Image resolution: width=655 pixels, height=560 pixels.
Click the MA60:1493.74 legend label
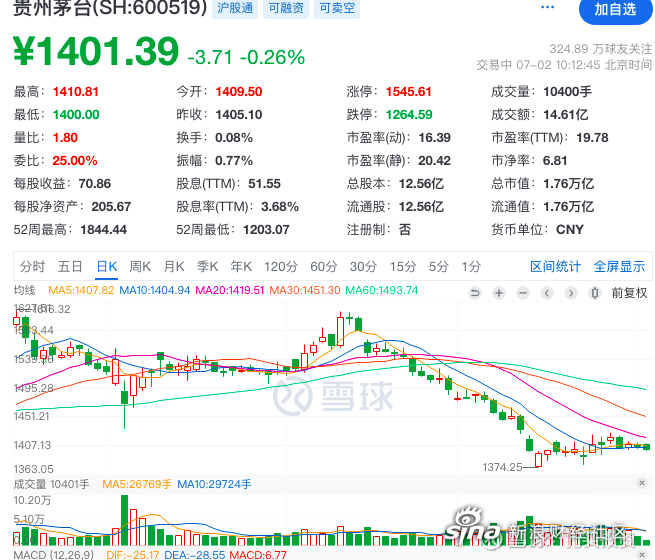coord(382,290)
